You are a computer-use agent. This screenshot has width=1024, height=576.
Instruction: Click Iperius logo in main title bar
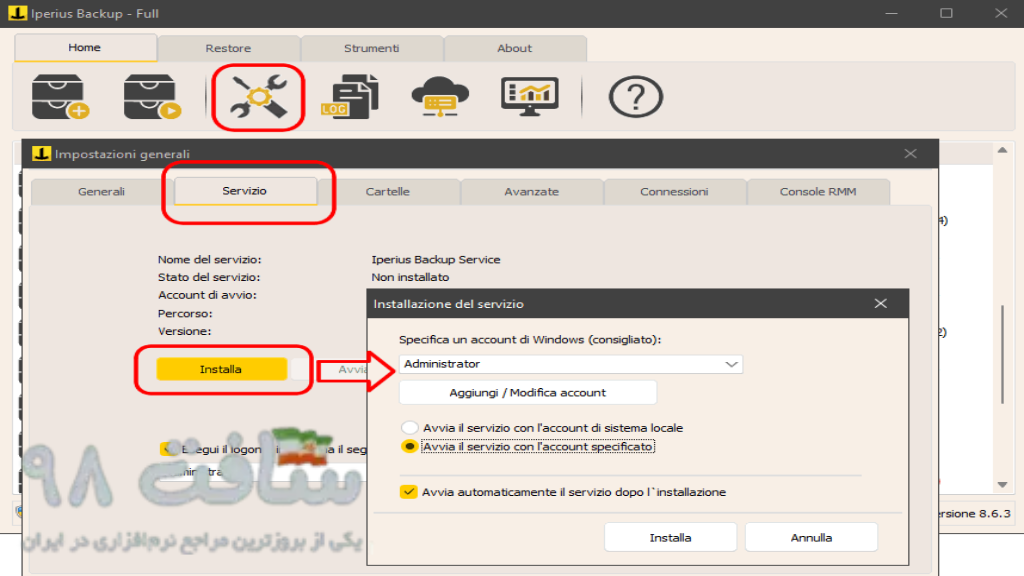pyautogui.click(x=18, y=13)
